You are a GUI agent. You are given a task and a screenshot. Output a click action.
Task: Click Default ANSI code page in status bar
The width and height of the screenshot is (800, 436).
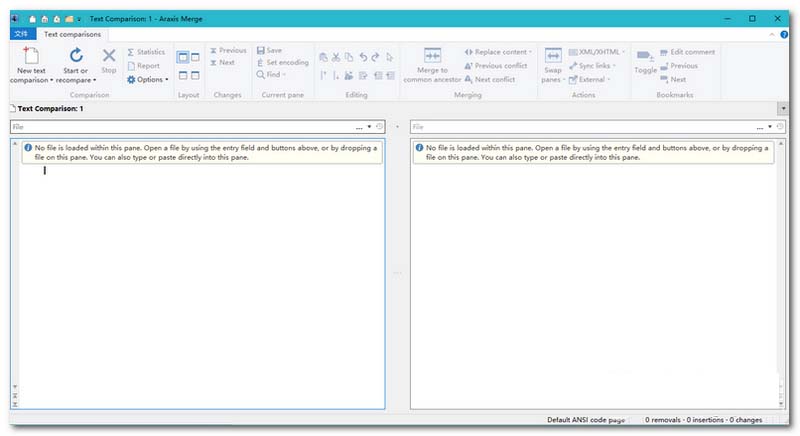[x=586, y=420]
